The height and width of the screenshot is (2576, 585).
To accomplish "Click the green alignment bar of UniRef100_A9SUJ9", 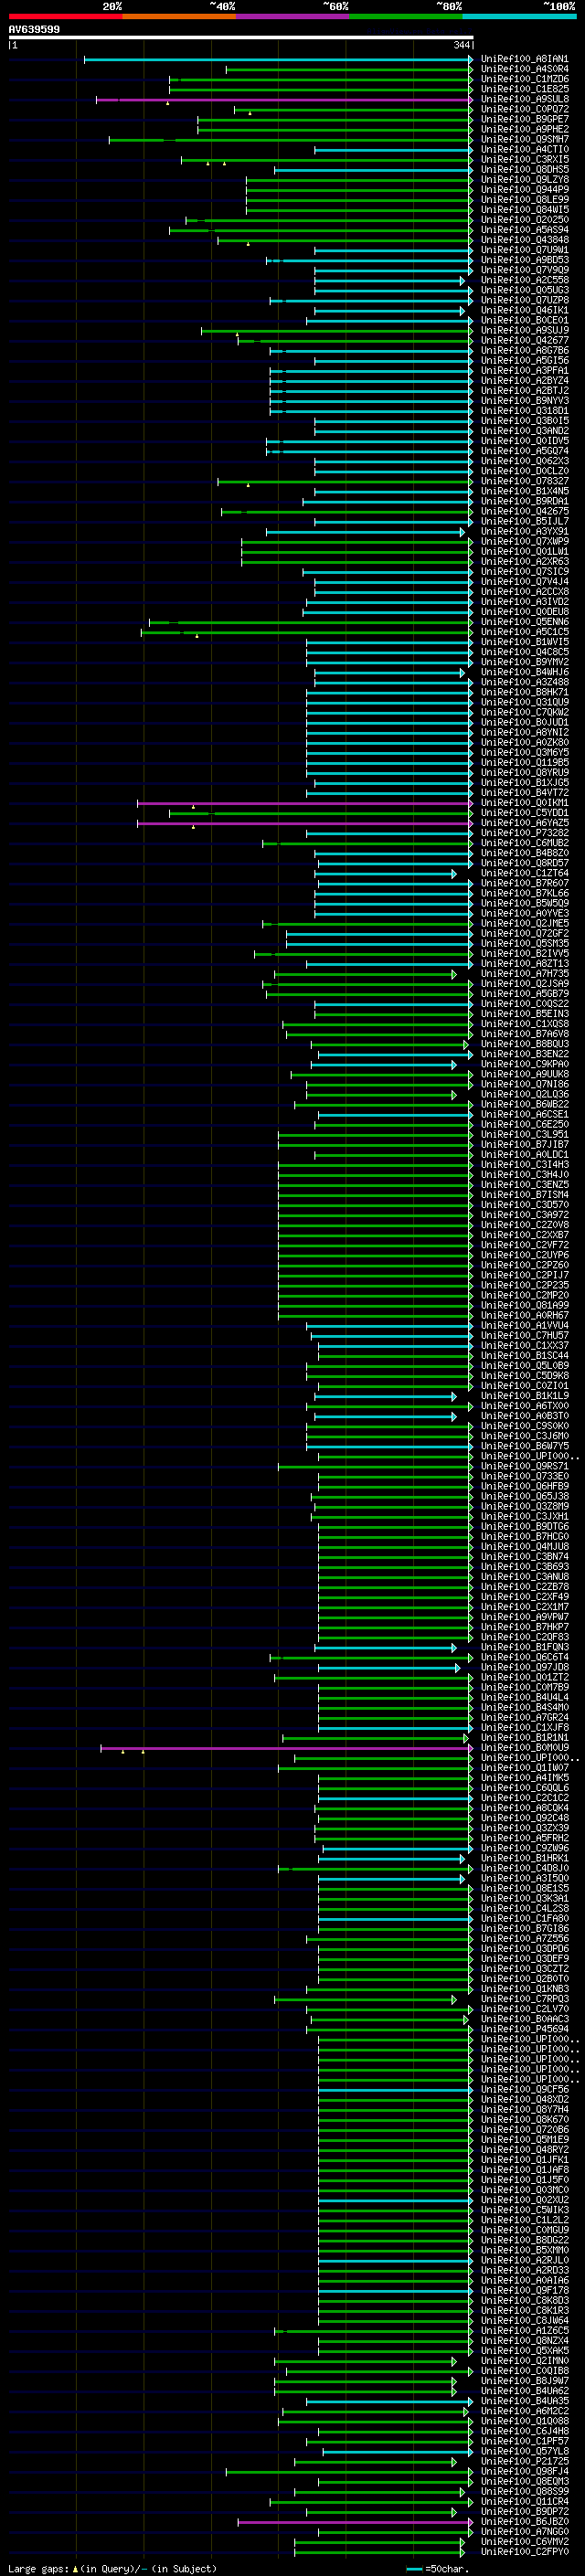I will (336, 331).
